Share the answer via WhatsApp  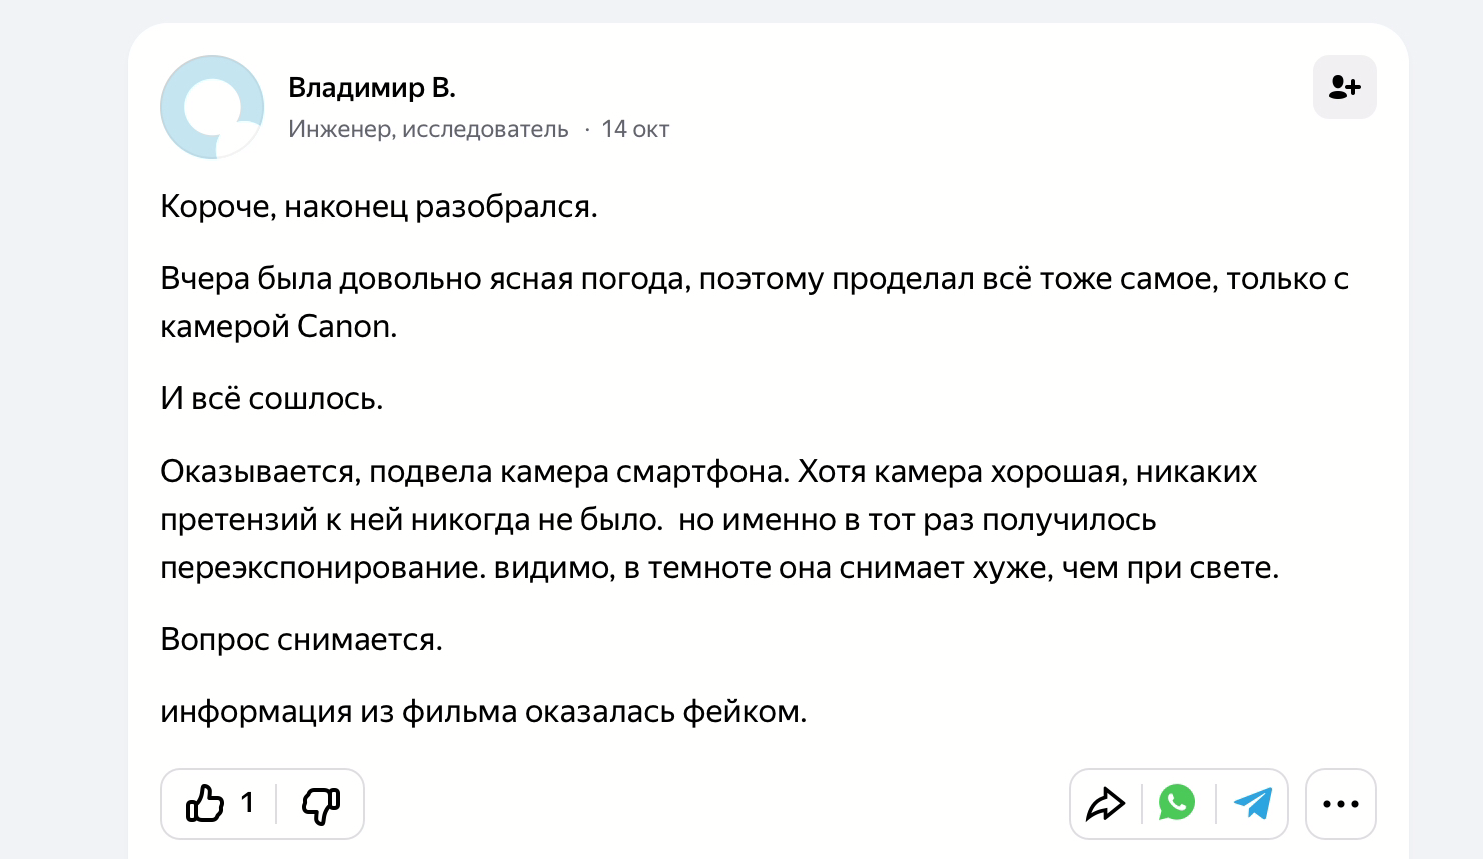(x=1177, y=802)
